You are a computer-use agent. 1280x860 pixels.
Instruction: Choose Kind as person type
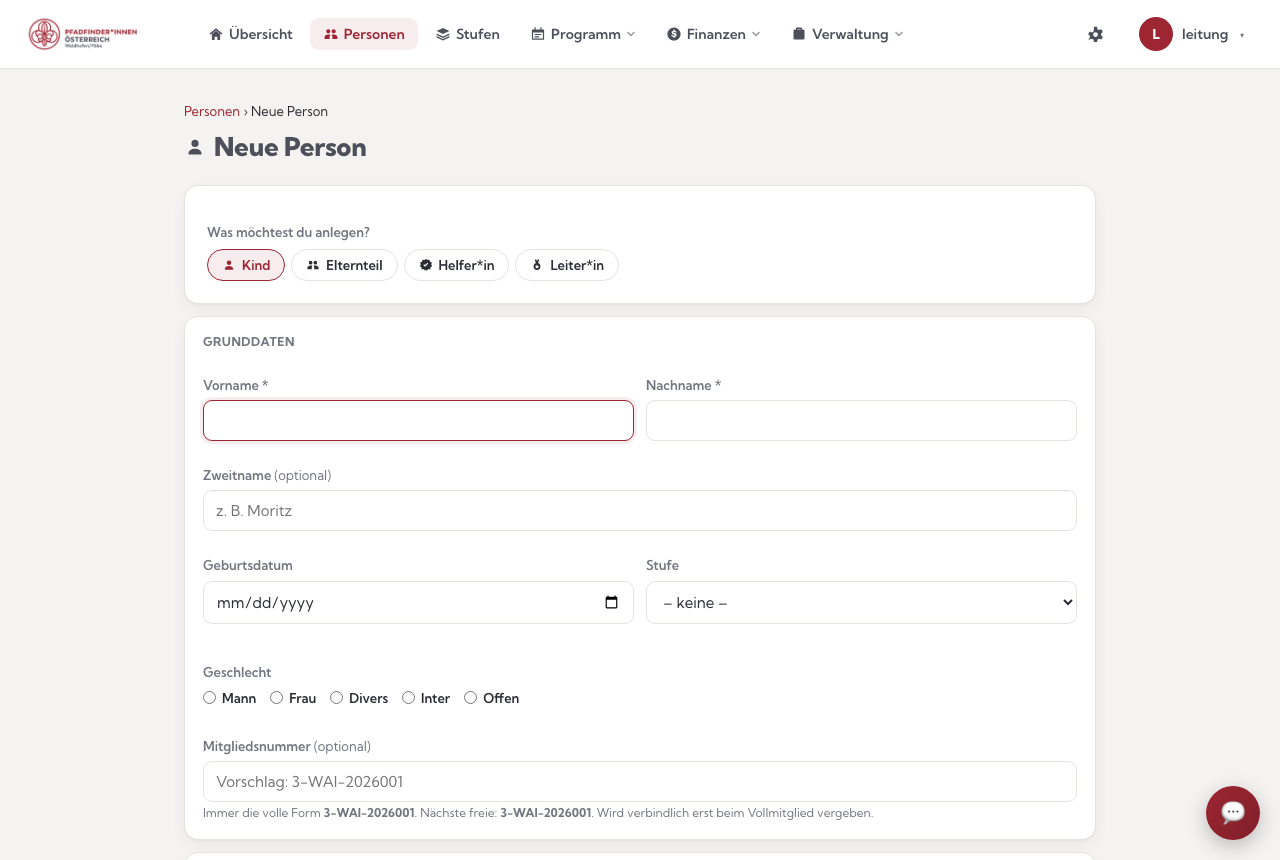pos(246,265)
